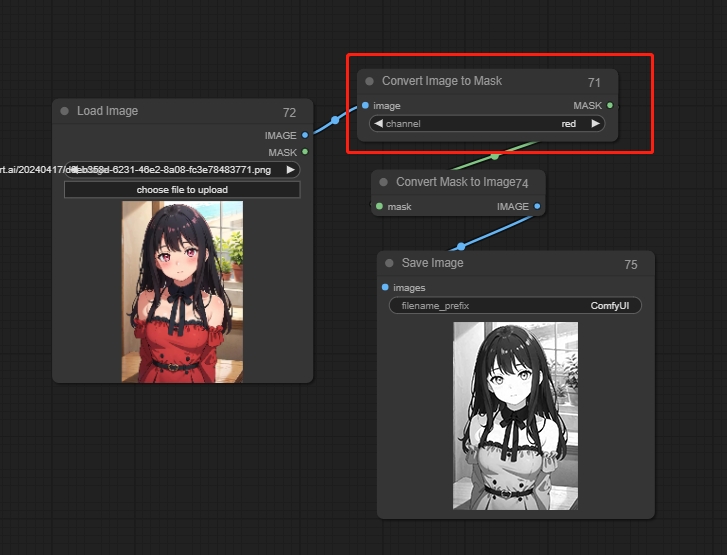727x555 pixels.
Task: Click the Load Image IMAGE output port
Action: tap(305, 135)
